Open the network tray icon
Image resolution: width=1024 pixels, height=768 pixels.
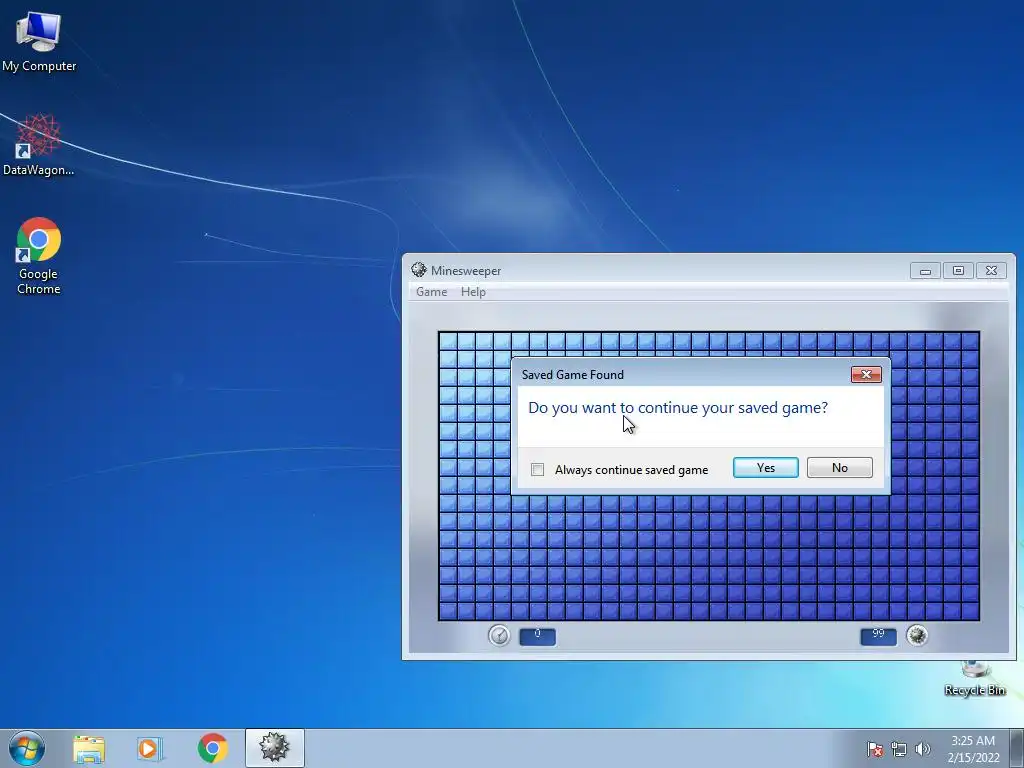click(x=899, y=749)
